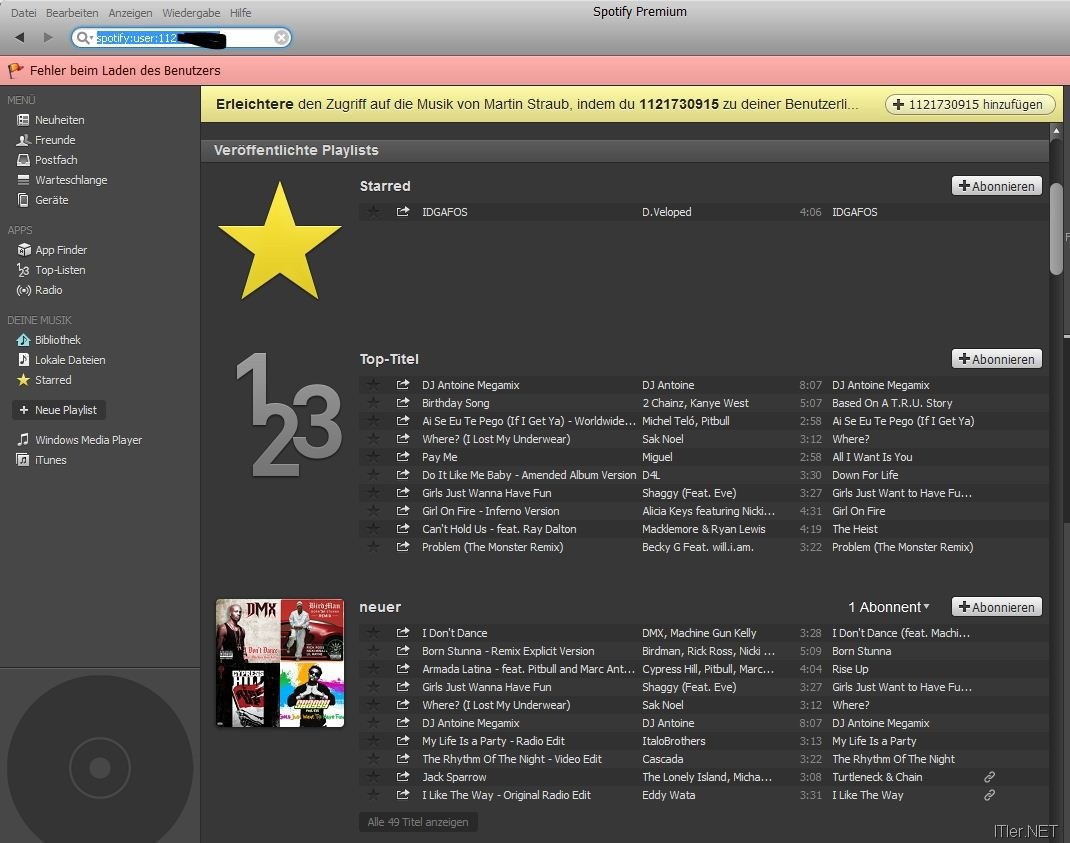
Task: Star the Jack Sparrow track
Action: [373, 777]
